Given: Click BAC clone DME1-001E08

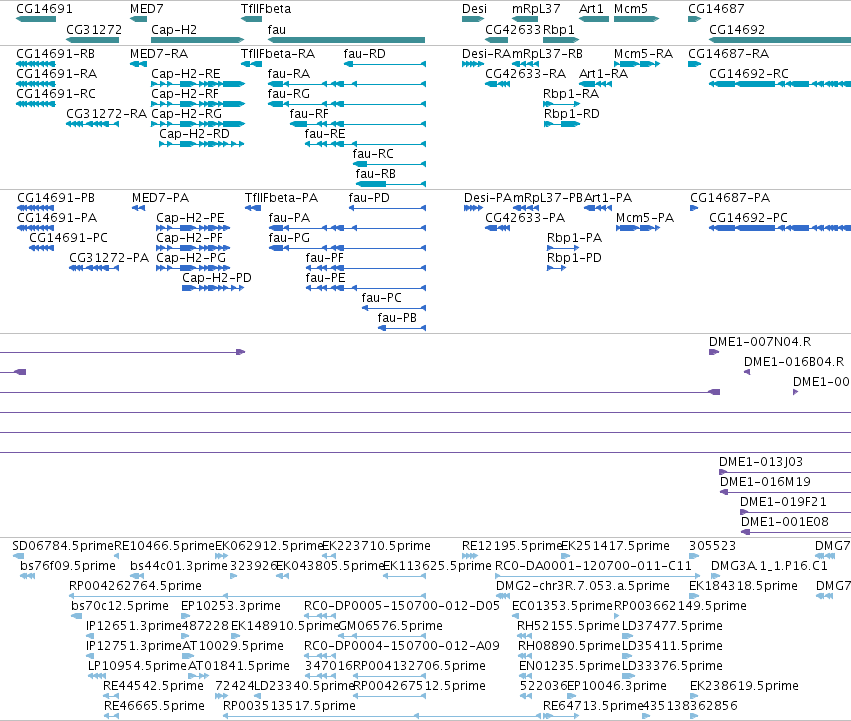Looking at the screenshot, I should point(785,522).
